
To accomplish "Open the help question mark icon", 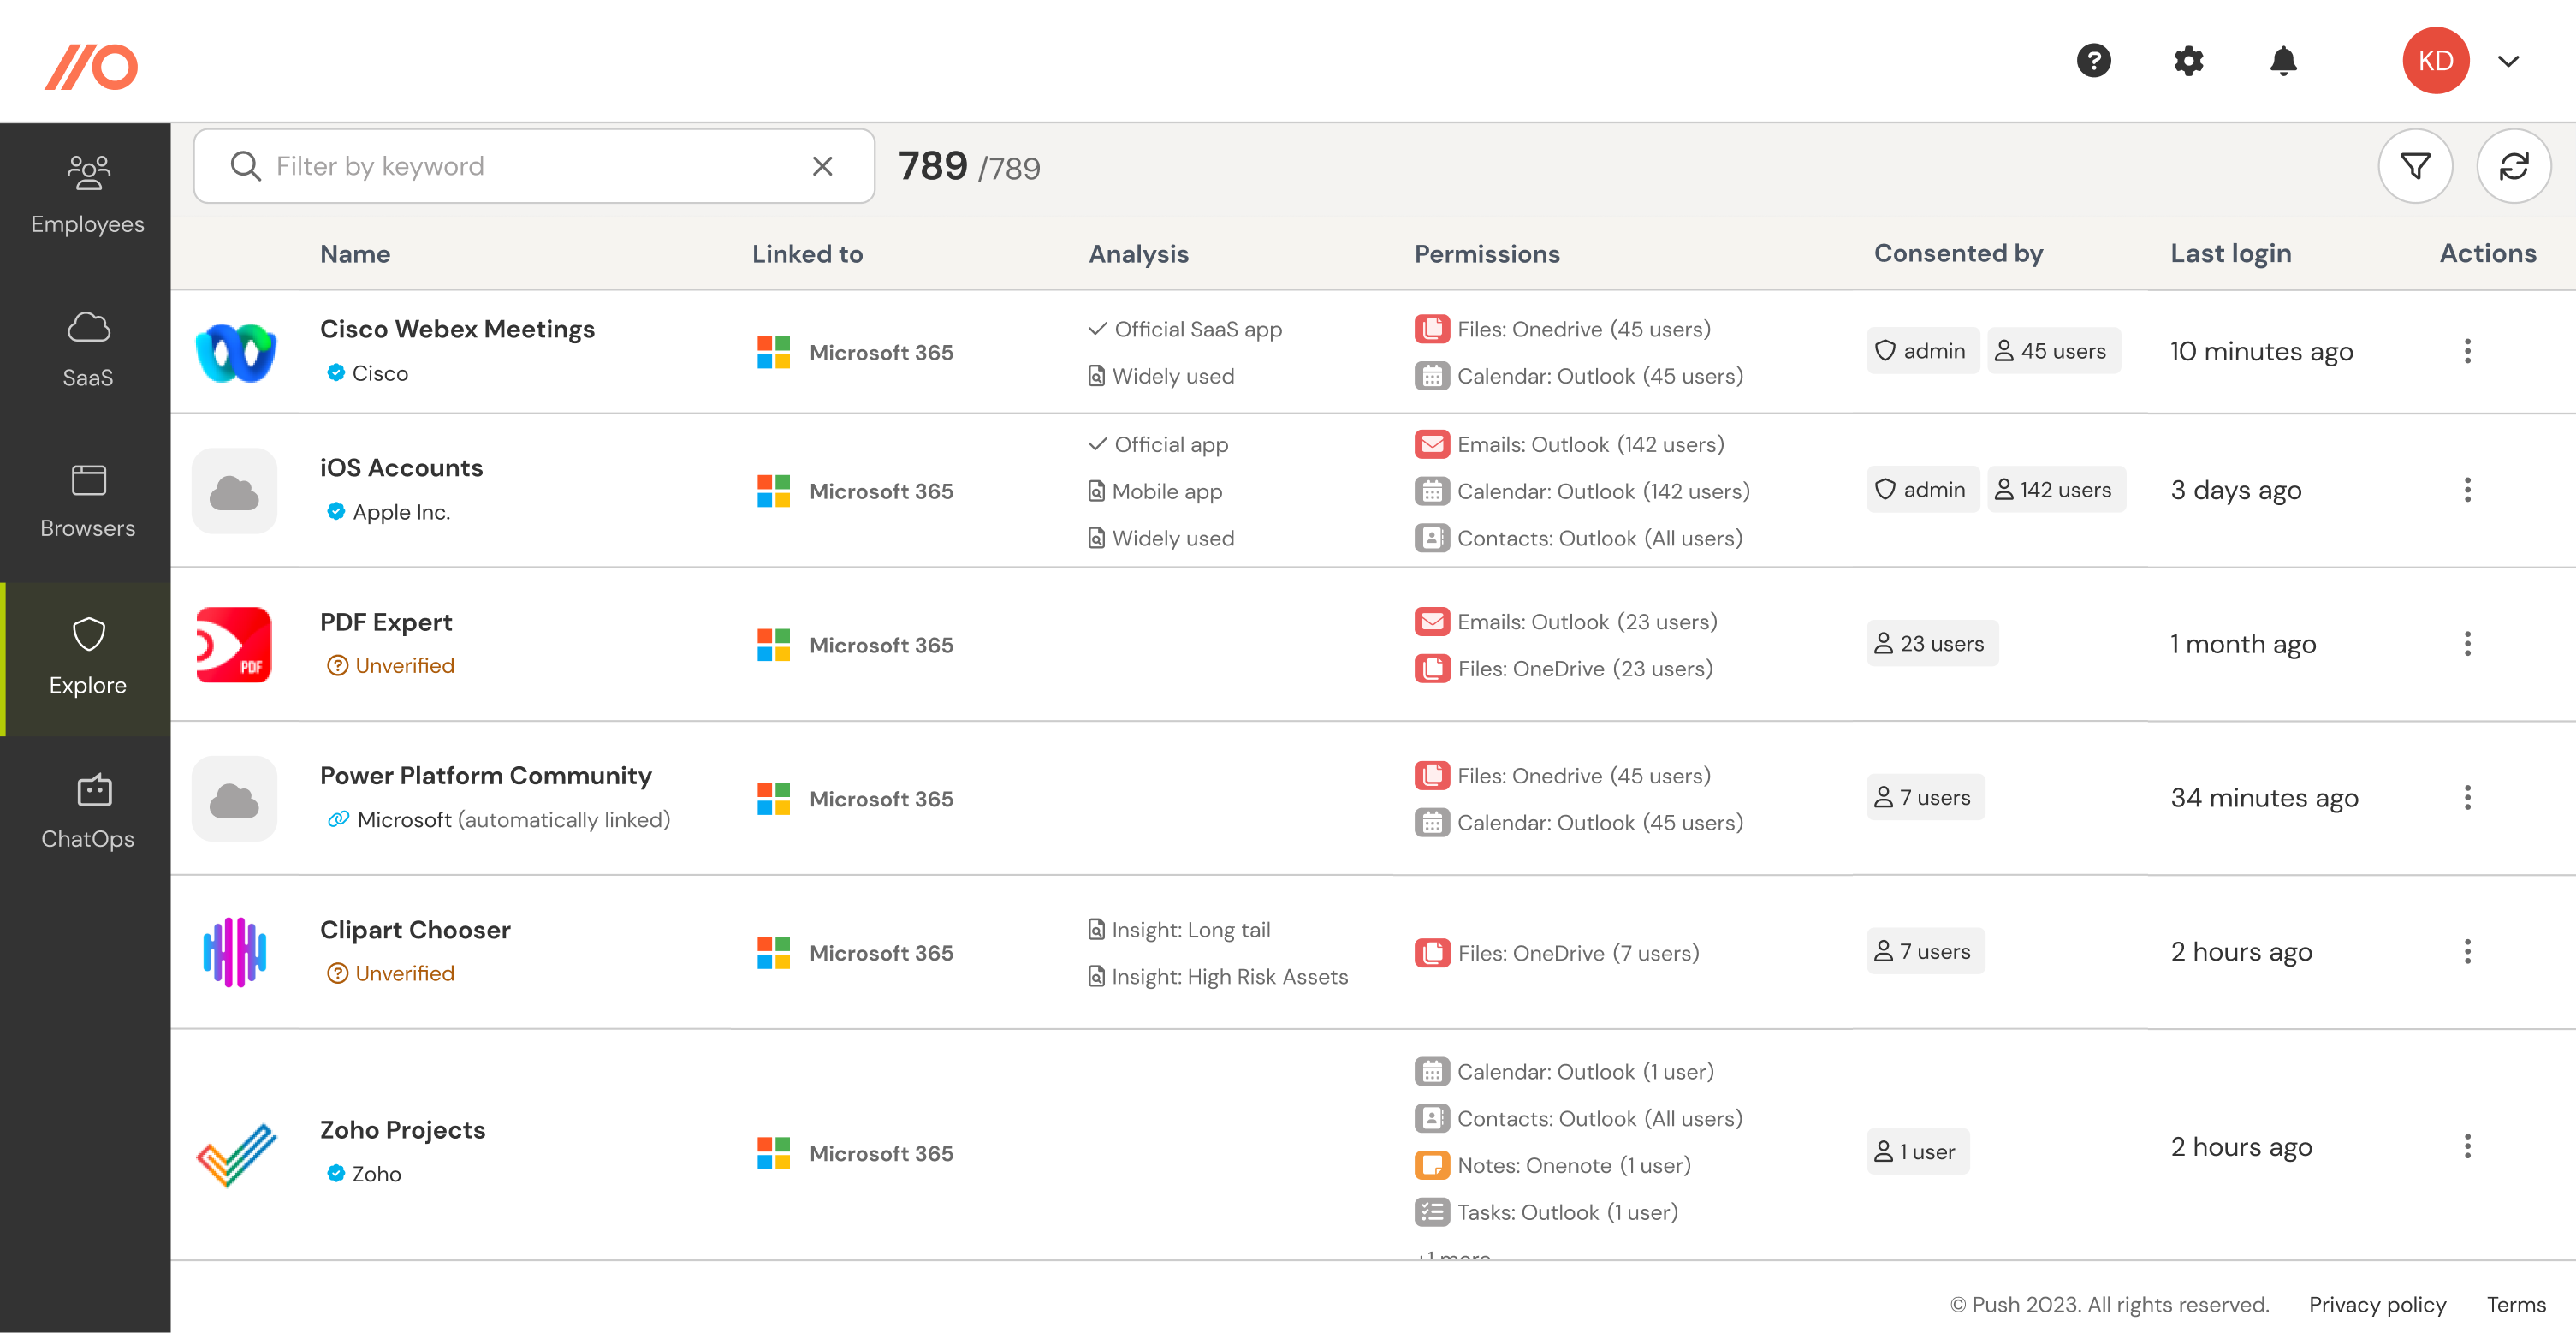I will tap(2093, 61).
